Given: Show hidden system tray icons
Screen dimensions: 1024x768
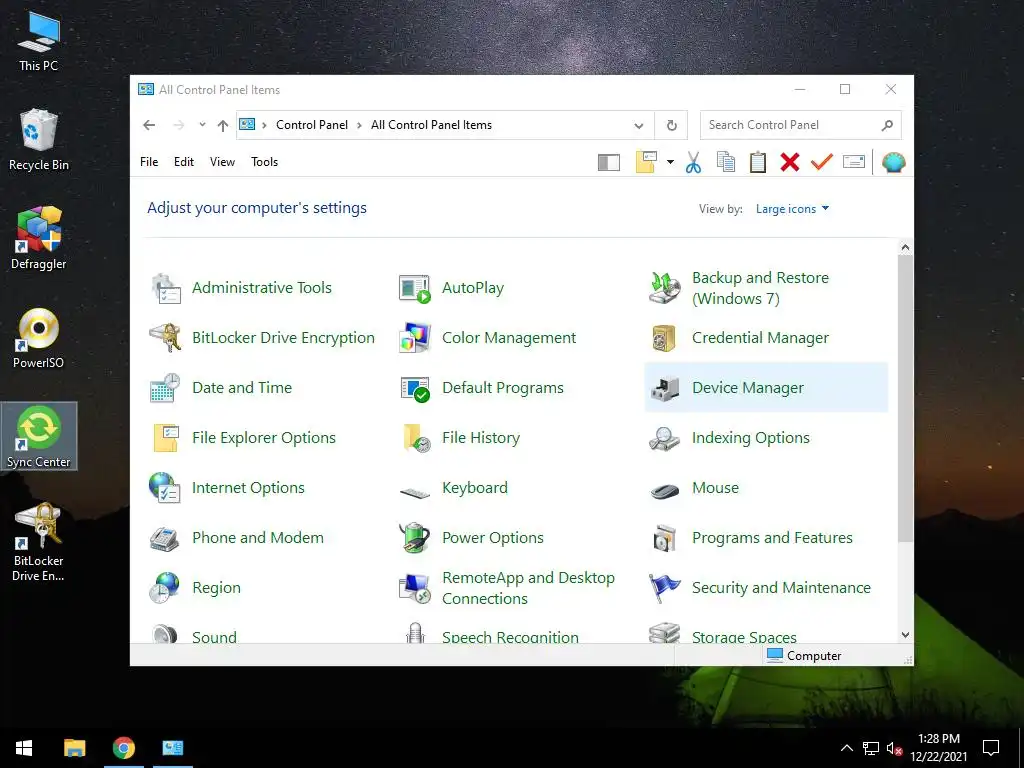Looking at the screenshot, I should [x=846, y=748].
